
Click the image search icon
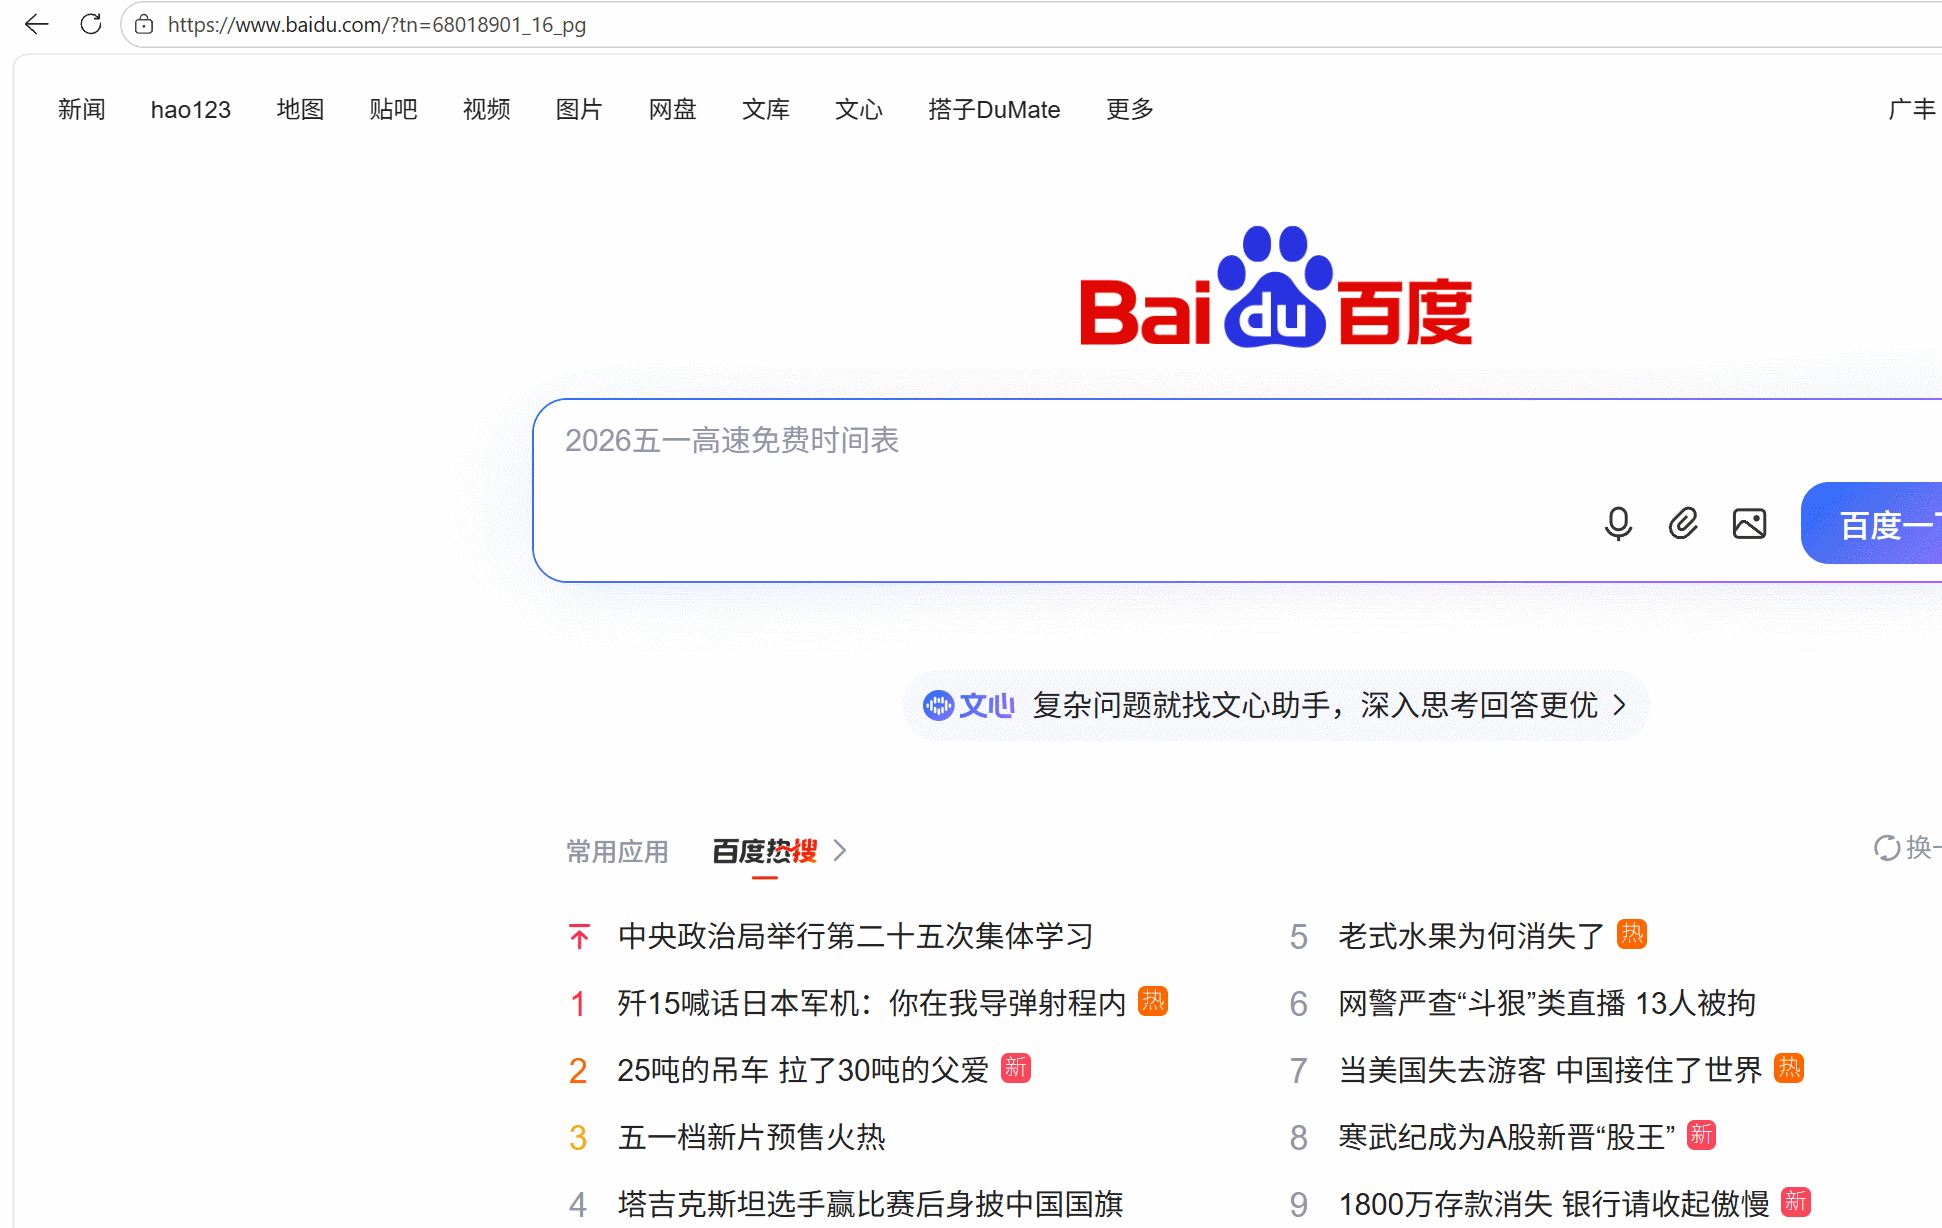click(x=1749, y=523)
